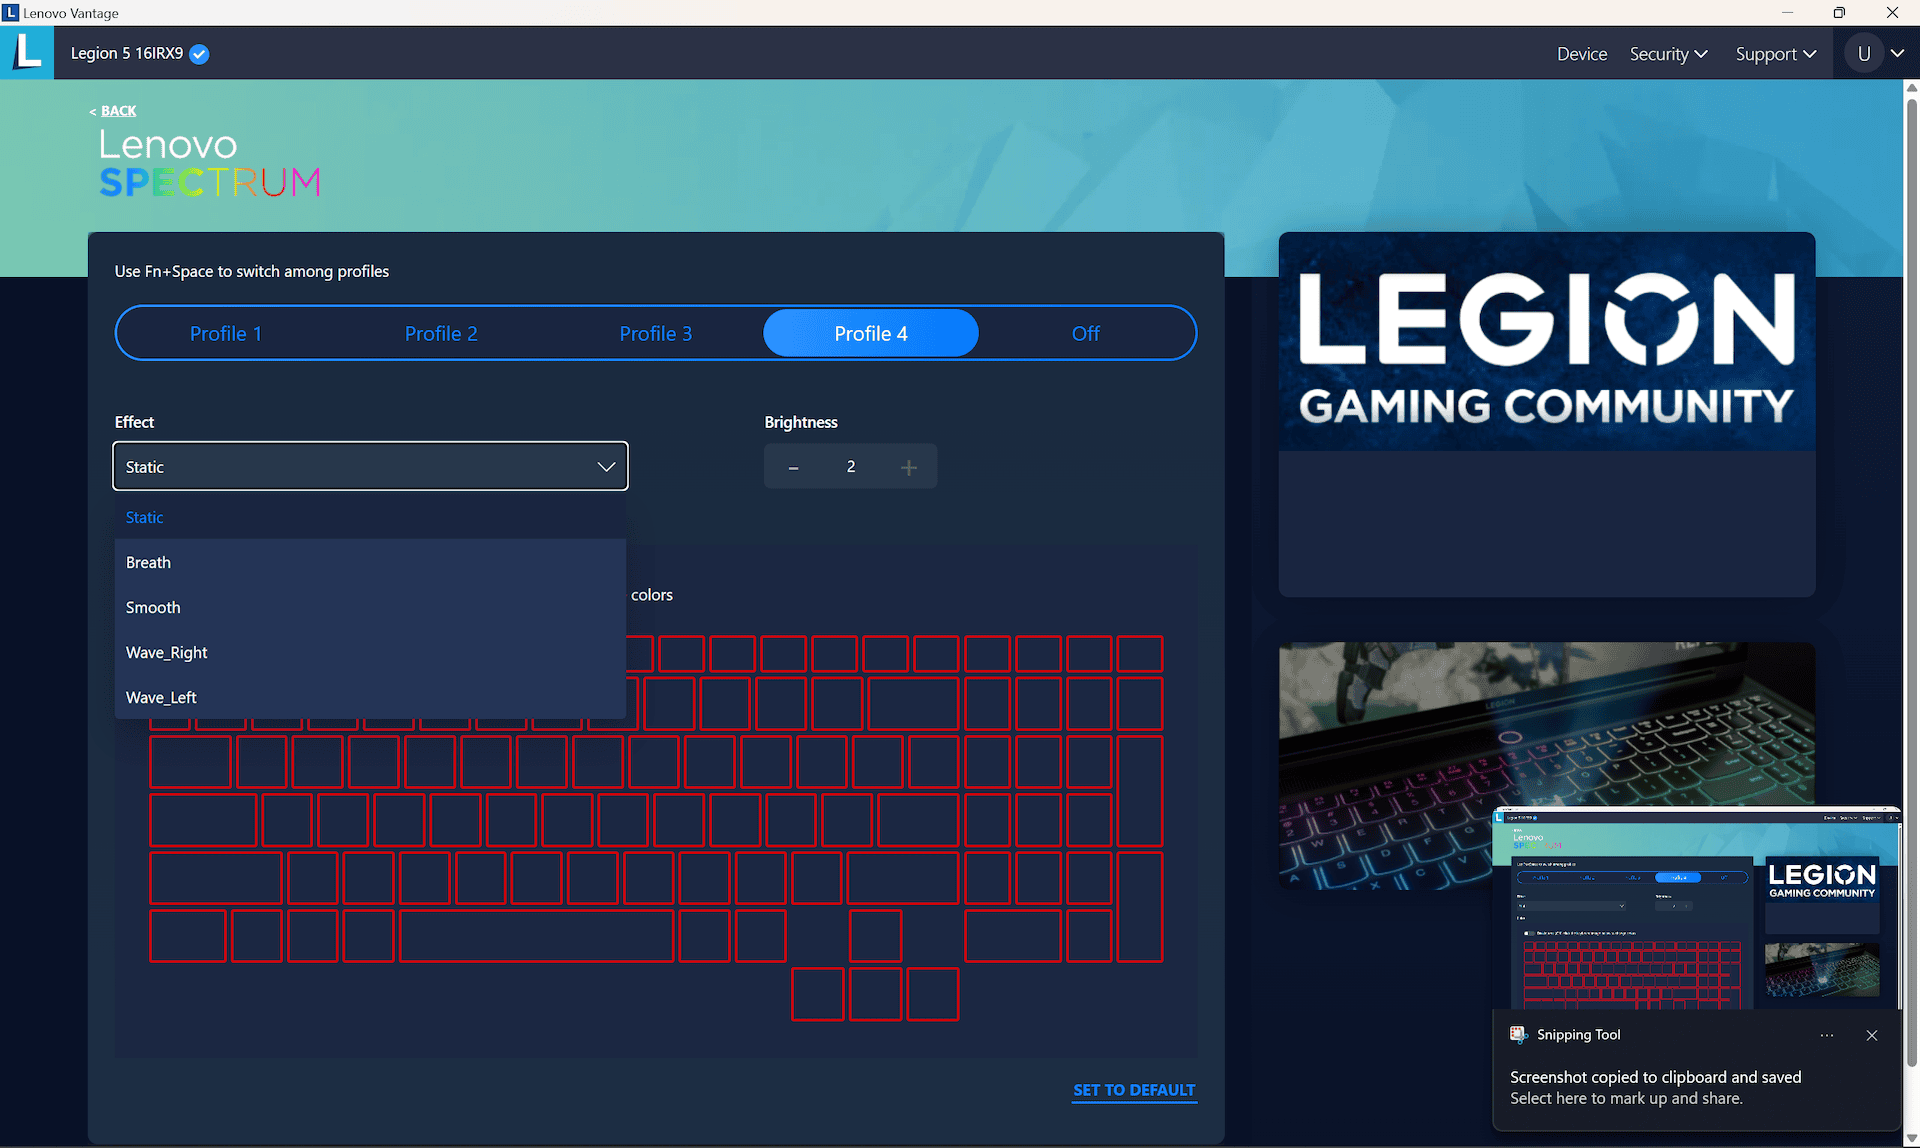This screenshot has height=1148, width=1920.
Task: Click the page scrollbar down arrow
Action: [x=1911, y=1139]
